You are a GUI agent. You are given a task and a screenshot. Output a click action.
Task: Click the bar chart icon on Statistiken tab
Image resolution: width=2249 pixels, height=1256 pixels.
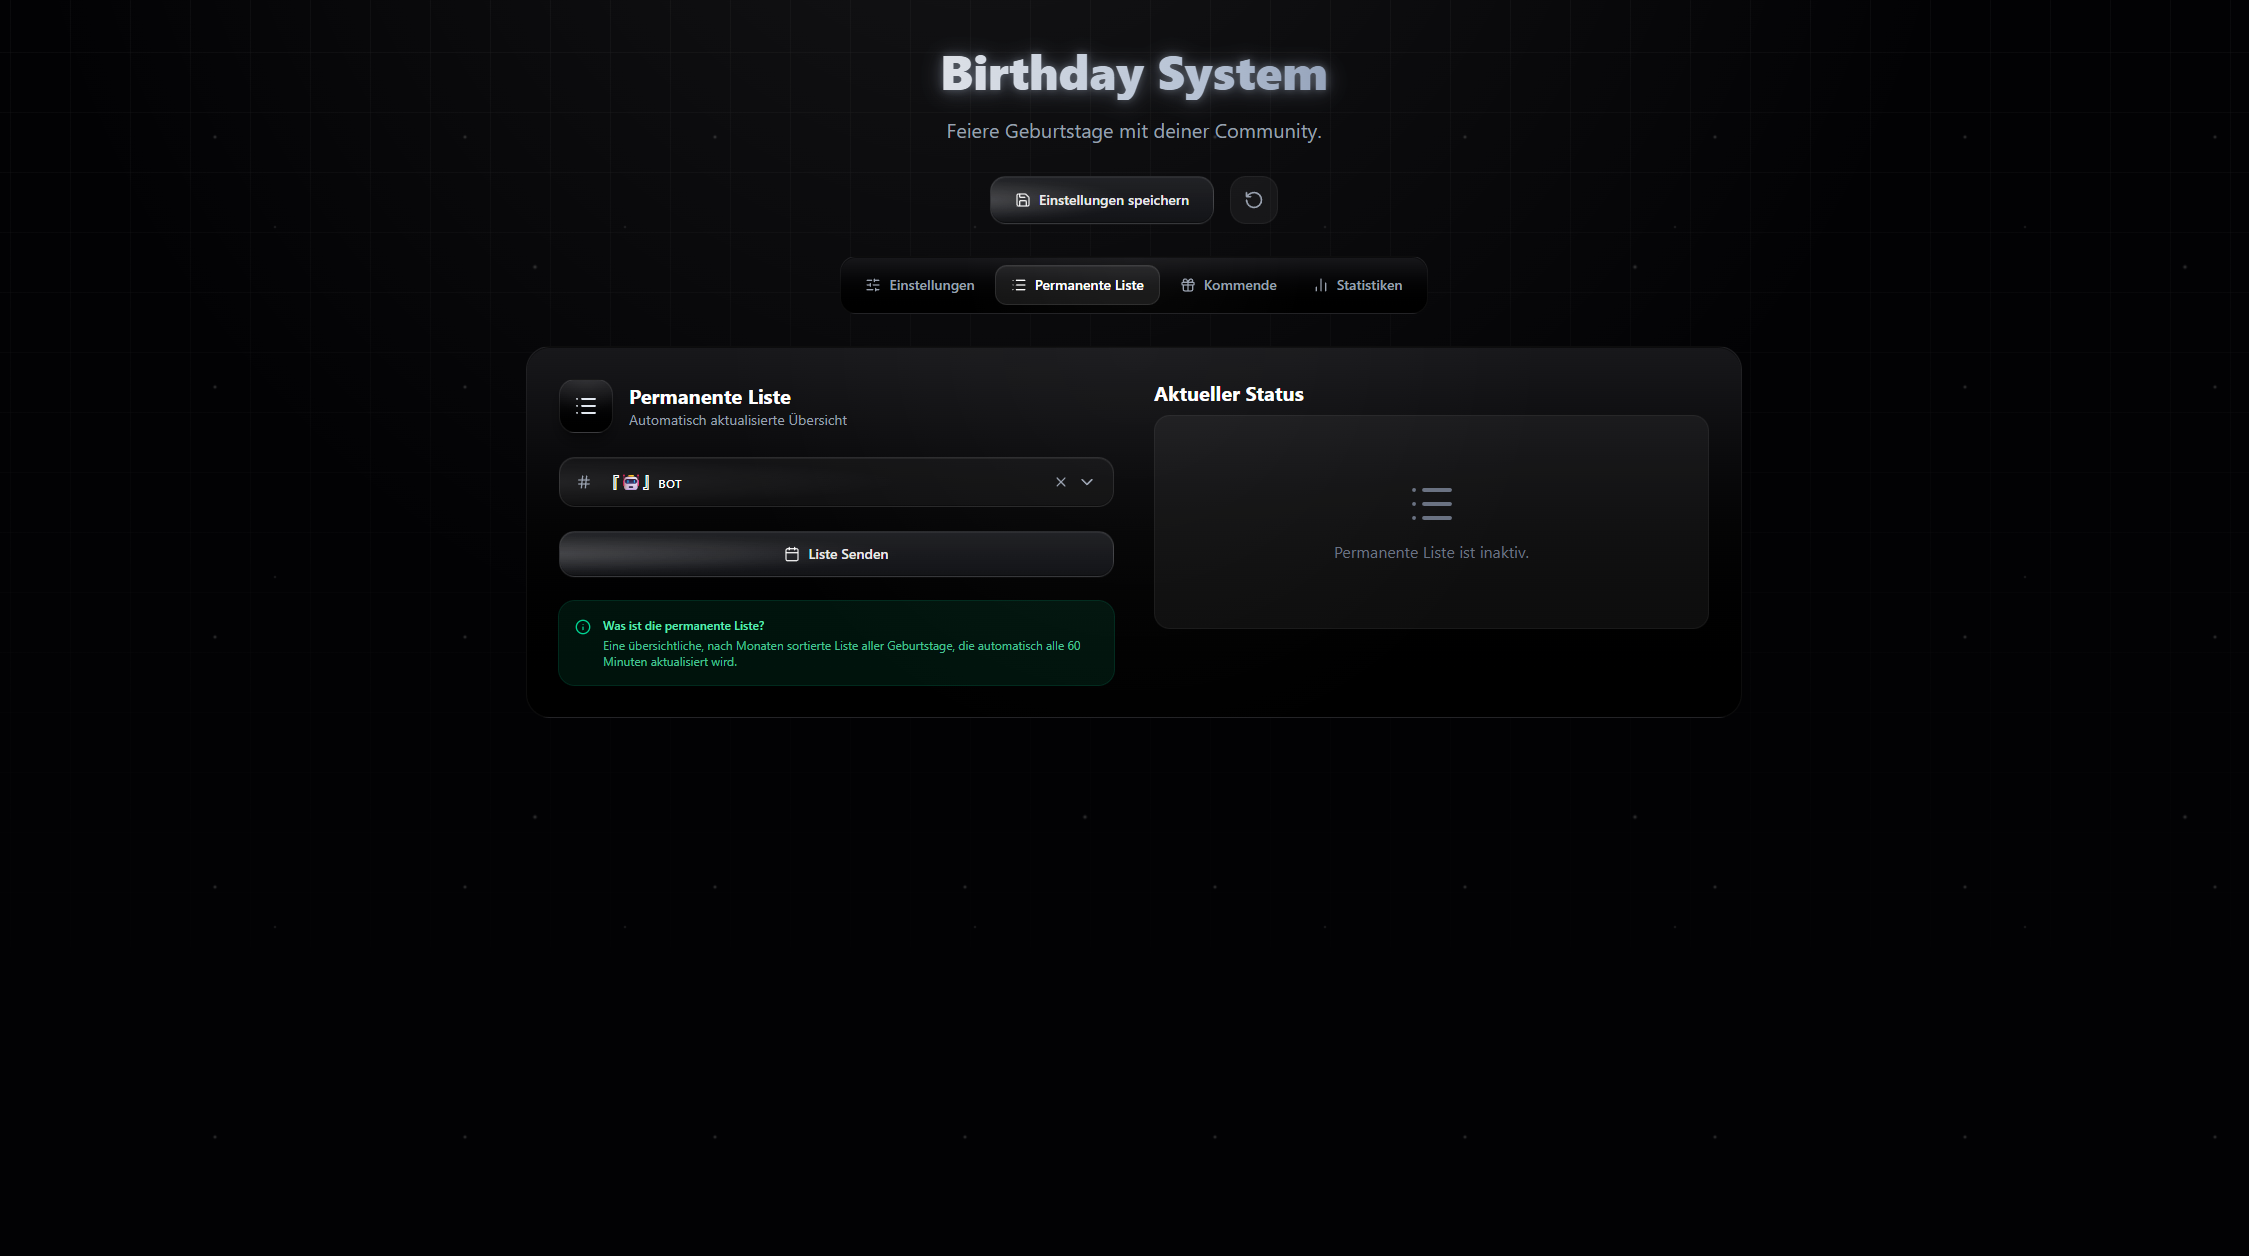click(1320, 285)
